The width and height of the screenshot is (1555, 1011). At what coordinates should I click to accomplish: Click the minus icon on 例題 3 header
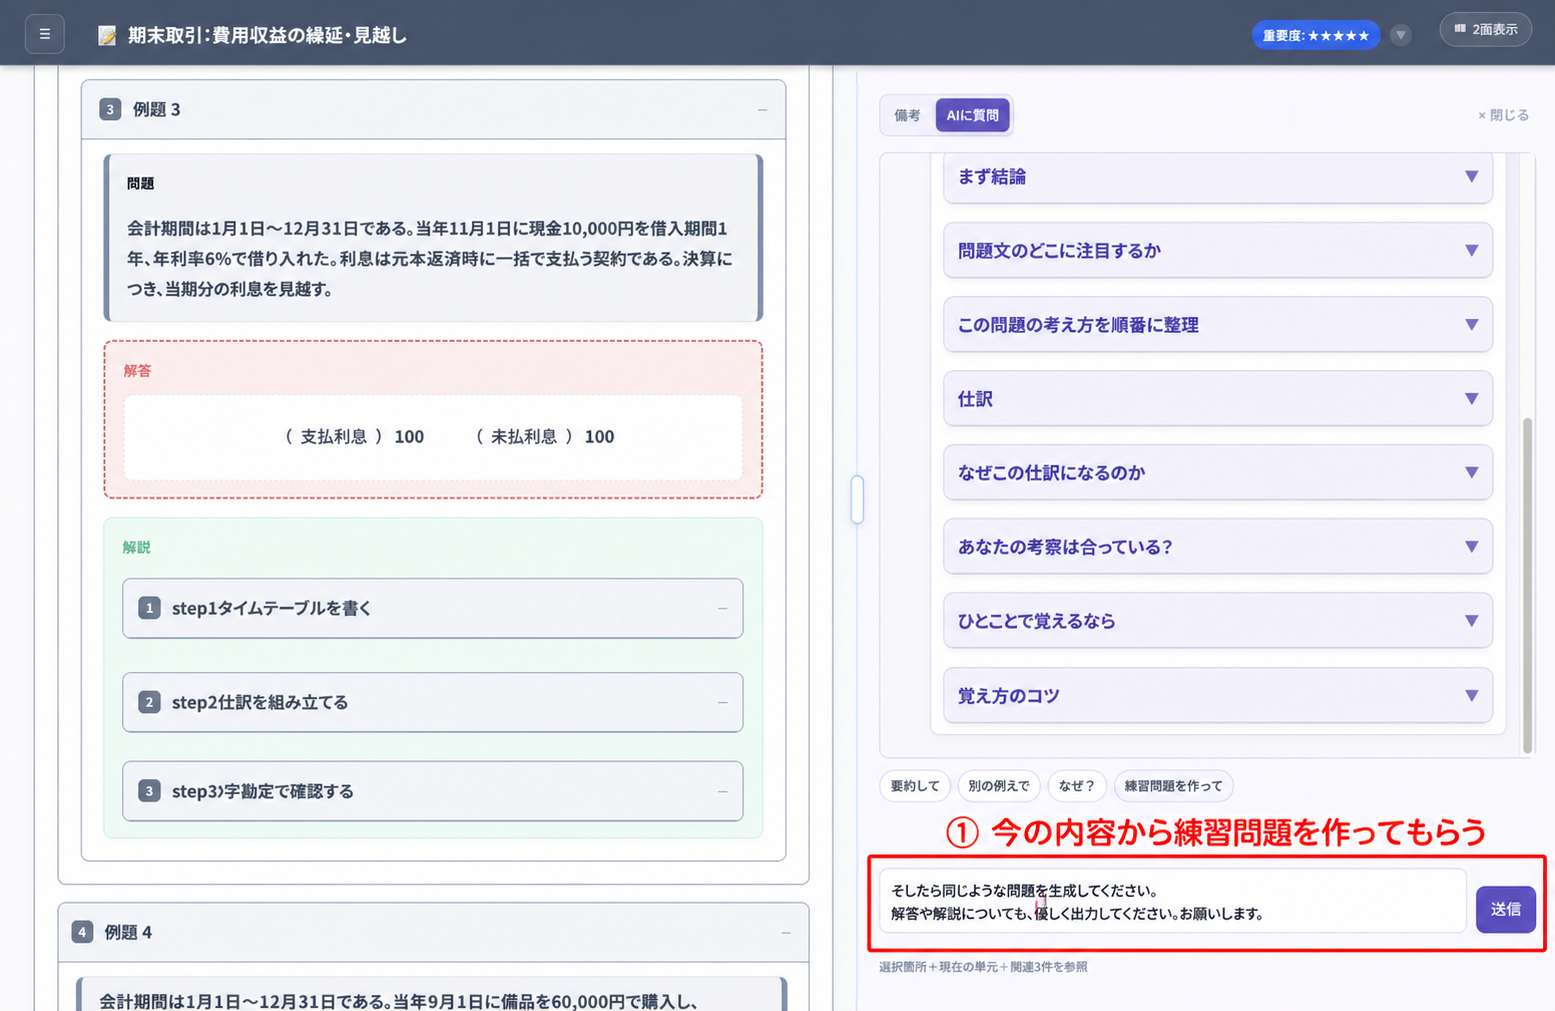point(762,109)
